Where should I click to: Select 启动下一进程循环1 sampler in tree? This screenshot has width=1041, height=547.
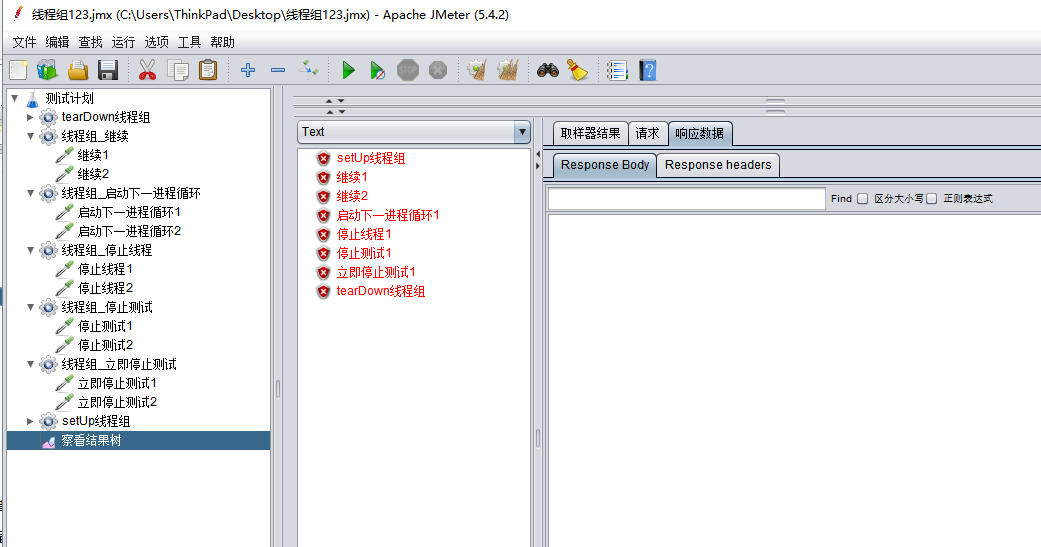[x=129, y=212]
